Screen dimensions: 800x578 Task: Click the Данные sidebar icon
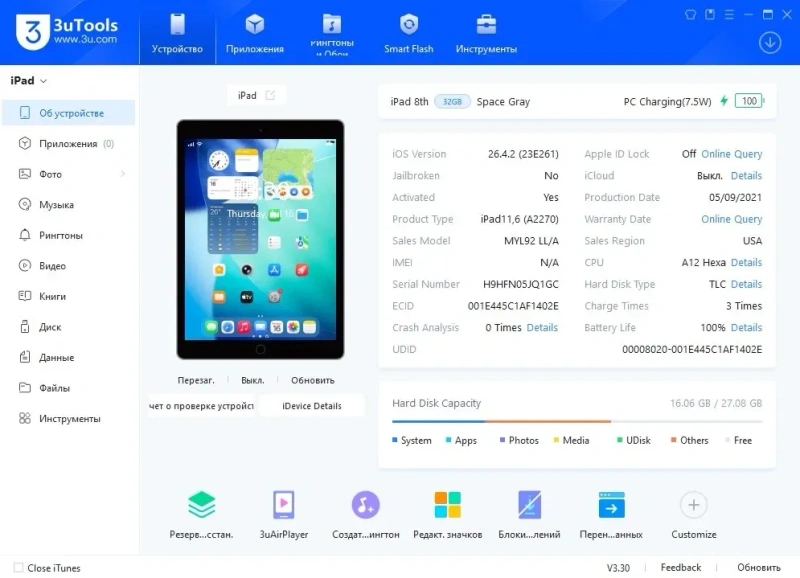click(24, 357)
